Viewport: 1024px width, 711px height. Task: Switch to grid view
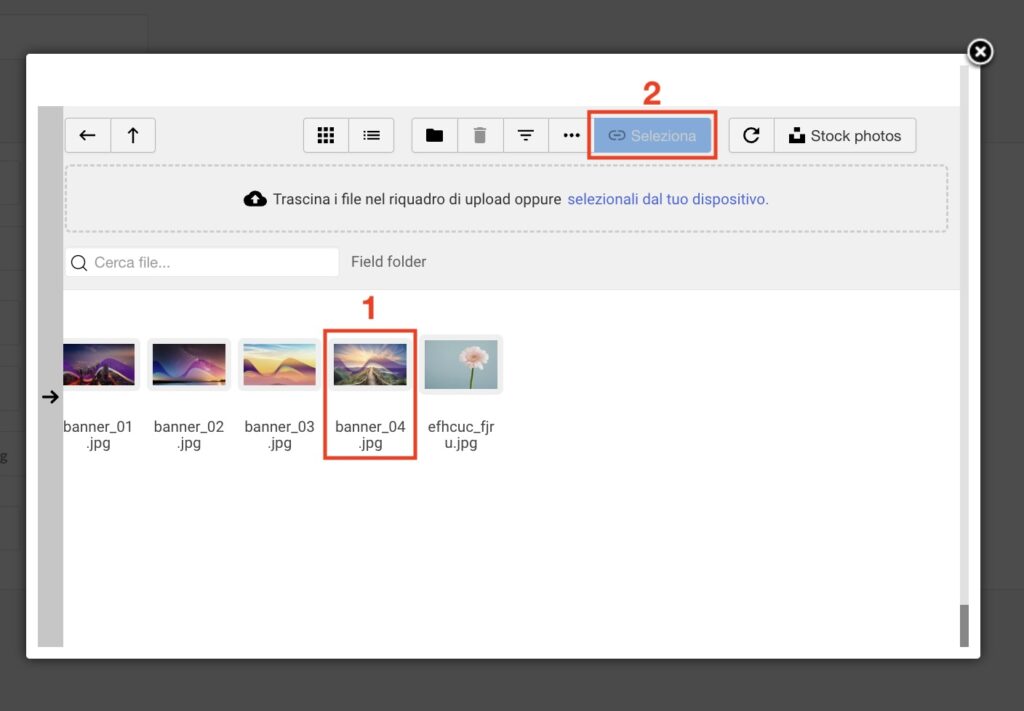pos(326,135)
